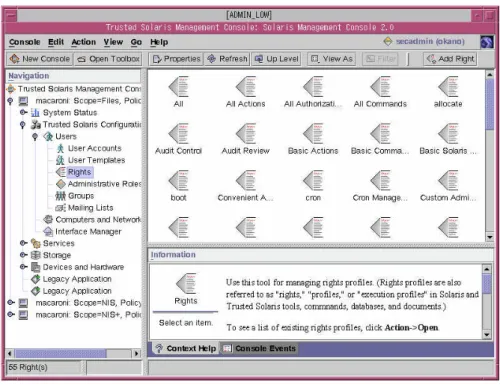Click the Open Toolbox button
The height and width of the screenshot is (385, 500).
coord(108,59)
